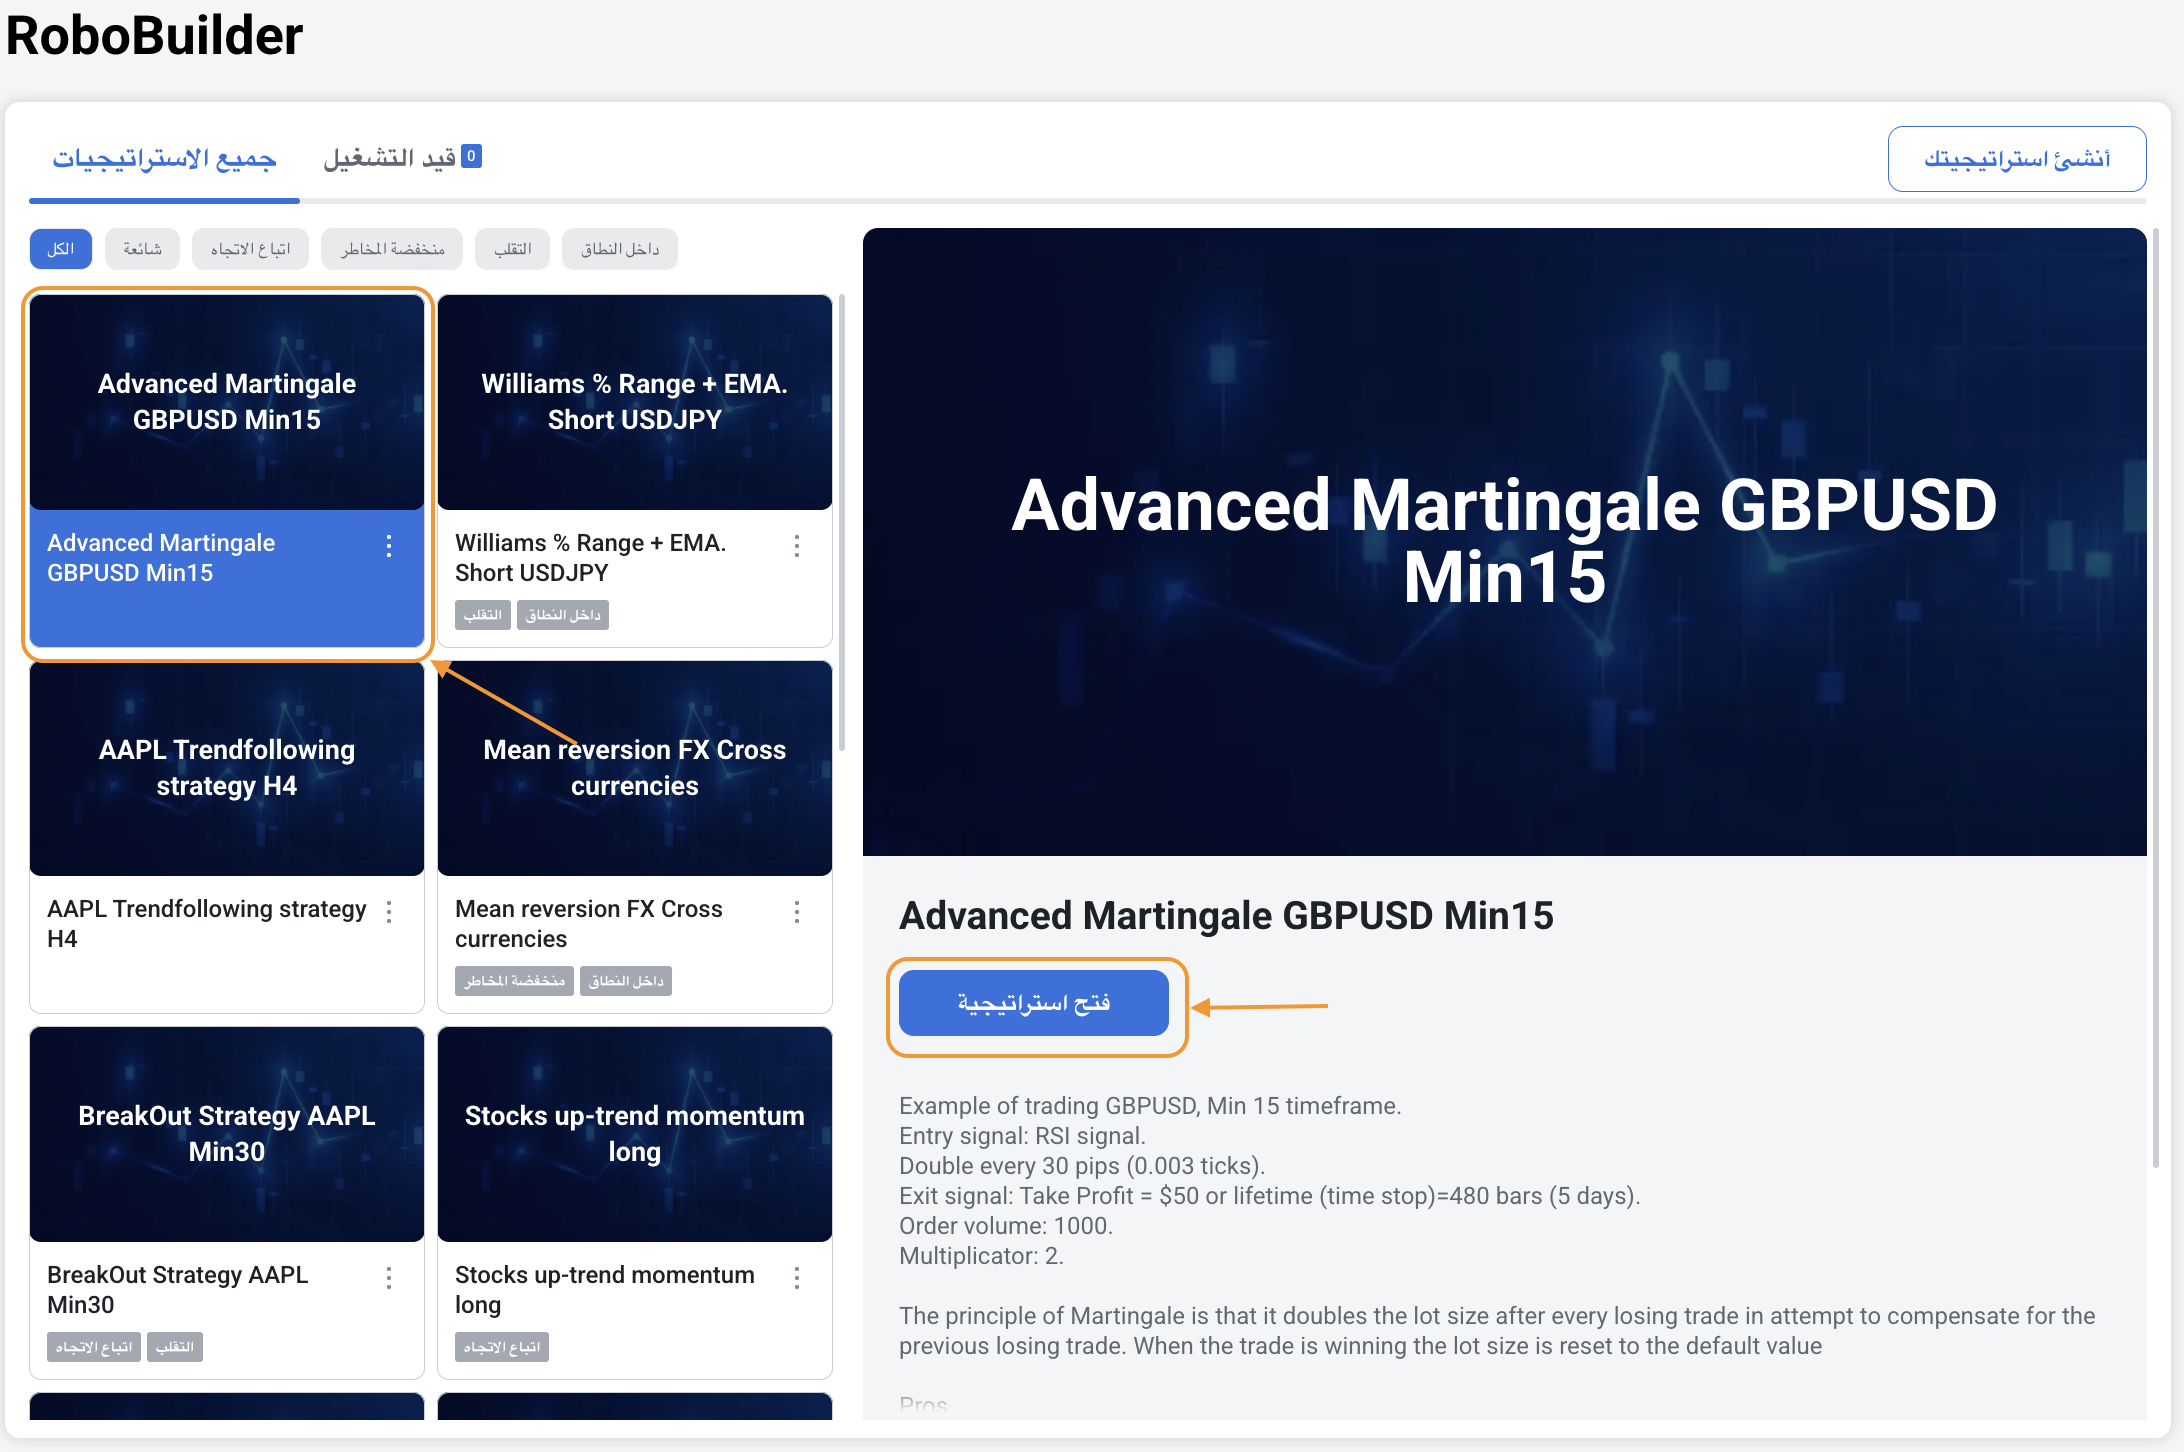Image resolution: width=2184 pixels, height=1452 pixels.
Task: Select the AAPL Trendfollowing strategy H4 thumbnail
Action: (x=227, y=768)
